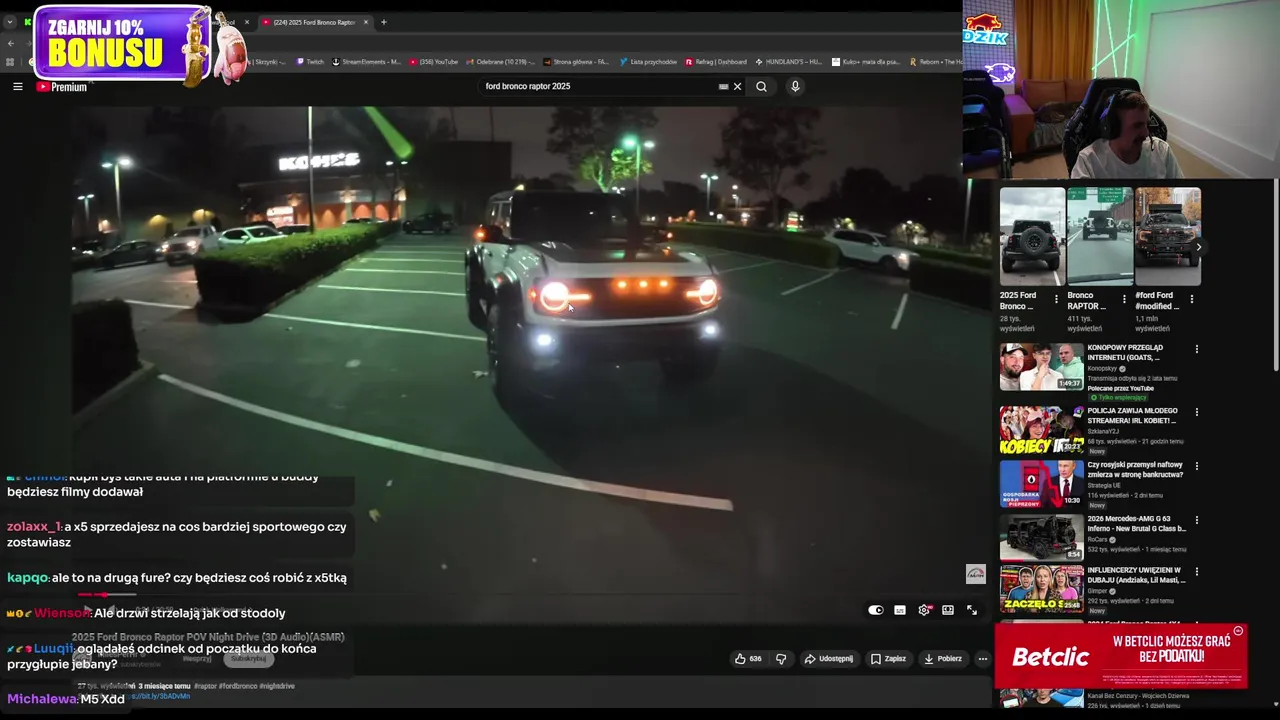The height and width of the screenshot is (720, 1280).
Task: Open the YouTube hamburger guide menu
Action: point(17,87)
